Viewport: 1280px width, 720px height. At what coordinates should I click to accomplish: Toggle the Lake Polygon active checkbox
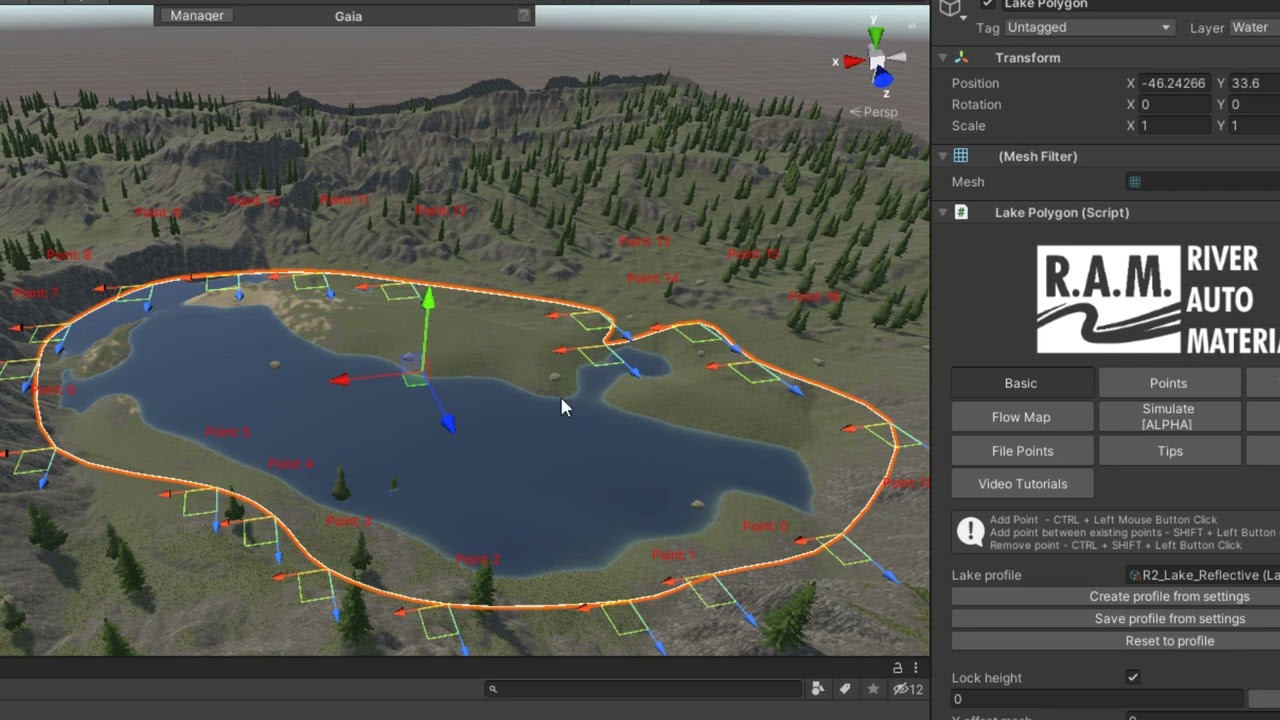pyautogui.click(x=988, y=5)
